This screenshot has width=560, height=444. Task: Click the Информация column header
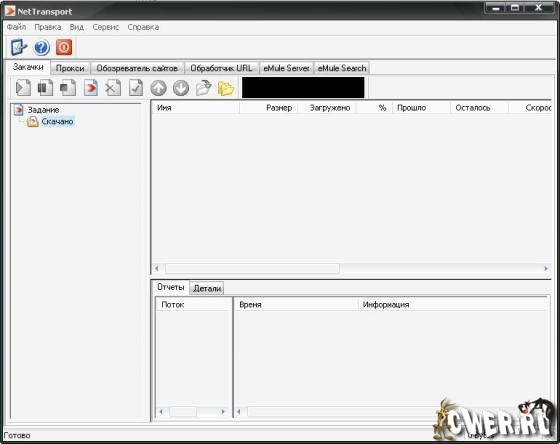click(x=452, y=305)
